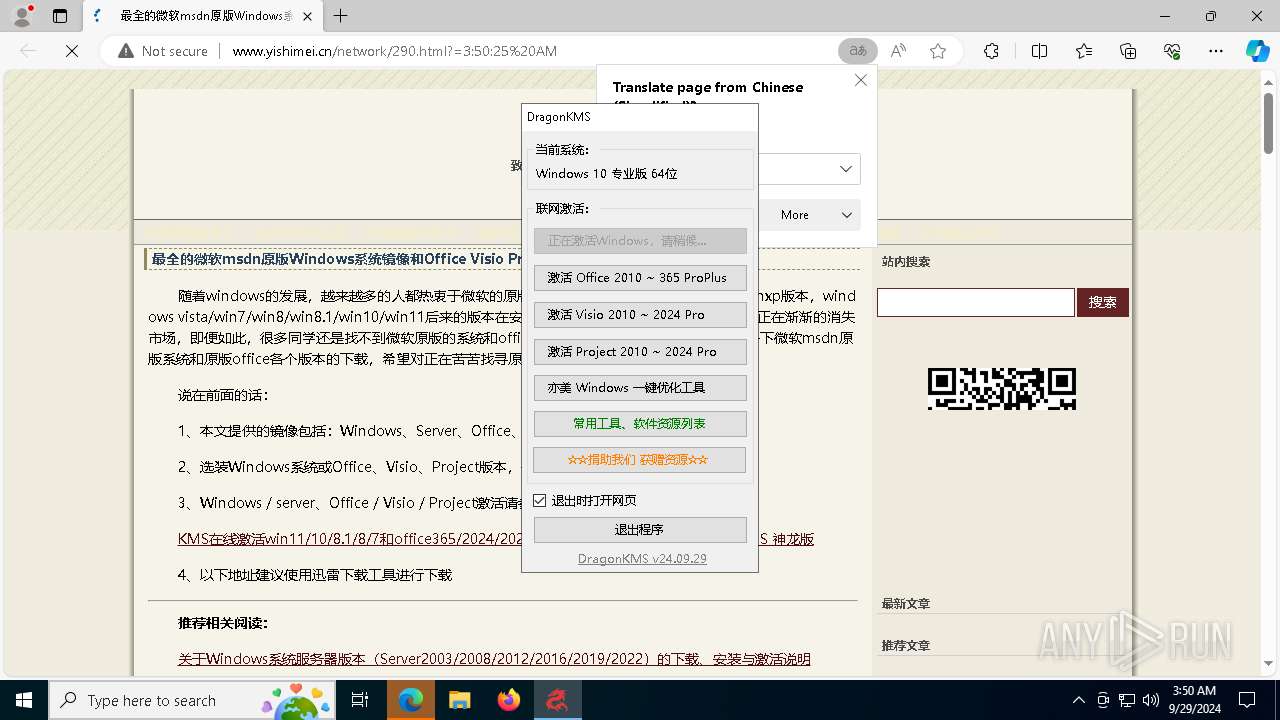Click the volume tray icon
The height and width of the screenshot is (720, 1280).
[1151, 700]
